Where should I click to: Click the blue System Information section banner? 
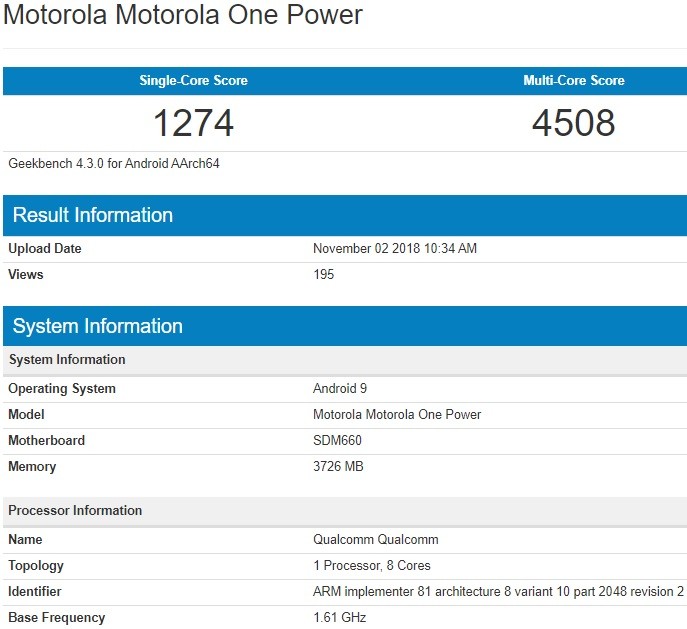(x=345, y=326)
